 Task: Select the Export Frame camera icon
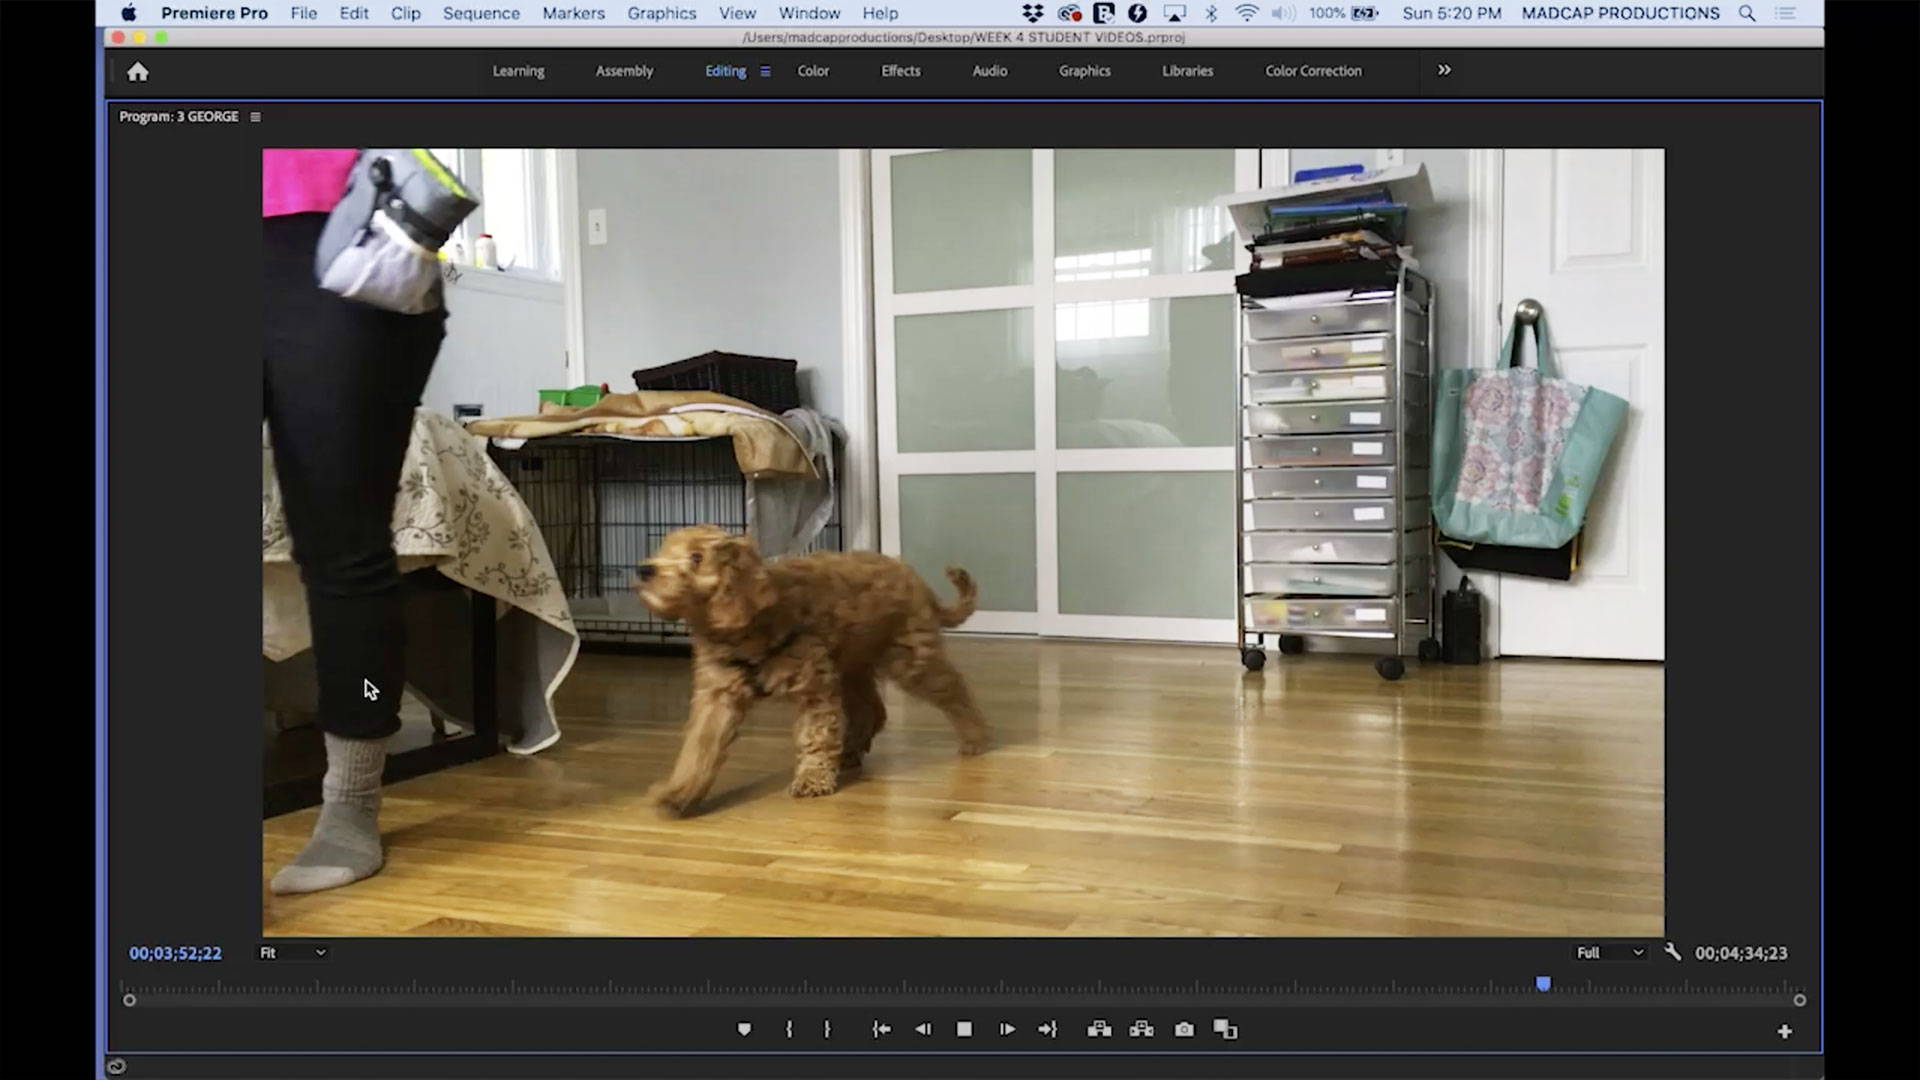click(1184, 1029)
